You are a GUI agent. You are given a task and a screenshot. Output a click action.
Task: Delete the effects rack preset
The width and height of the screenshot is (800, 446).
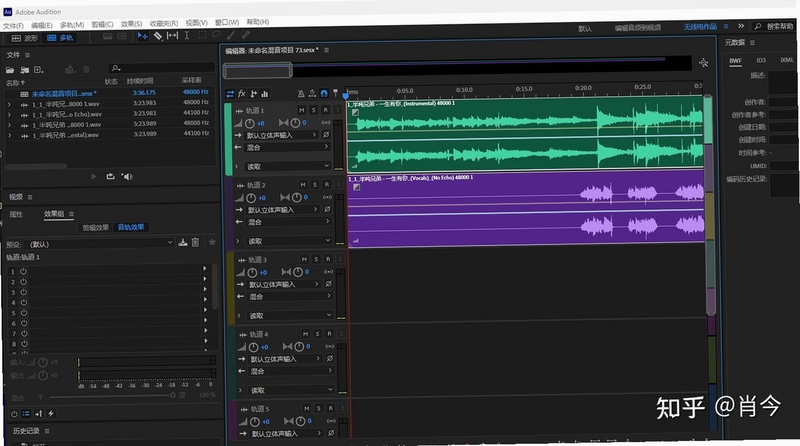pyautogui.click(x=195, y=242)
